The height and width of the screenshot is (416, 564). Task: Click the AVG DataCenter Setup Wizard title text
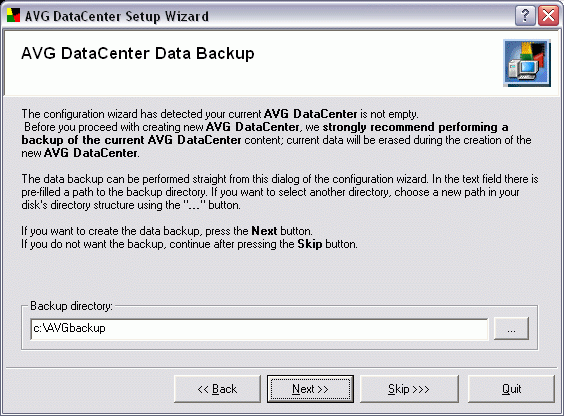(x=117, y=17)
